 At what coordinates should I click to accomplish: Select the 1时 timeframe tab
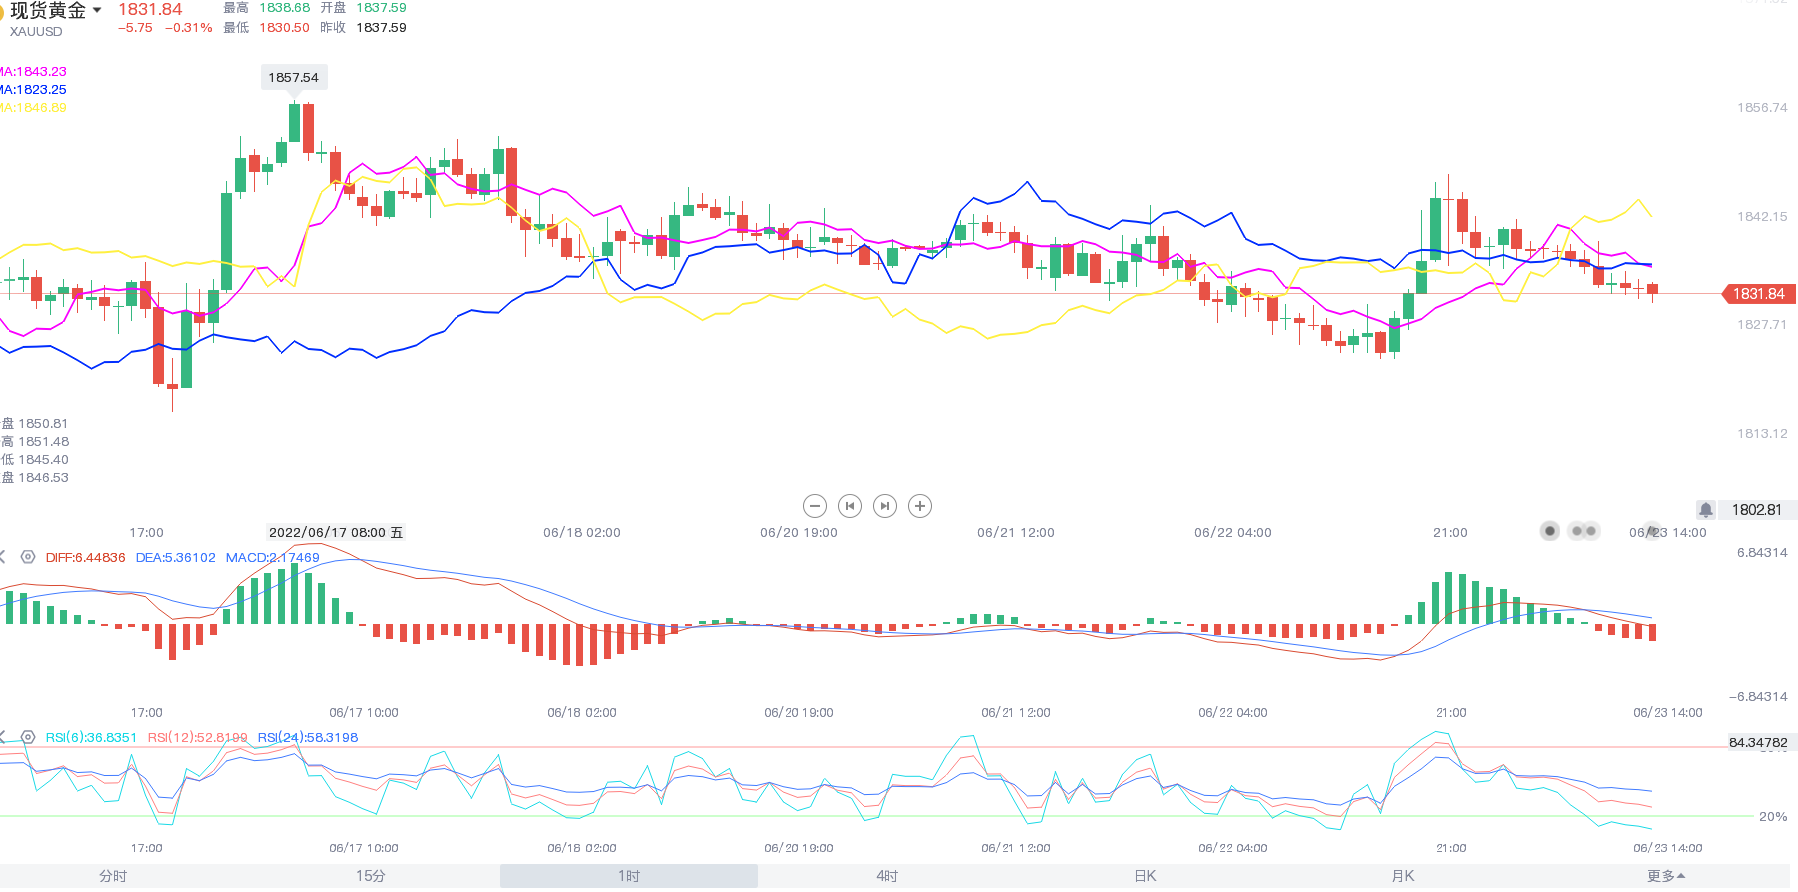(629, 876)
